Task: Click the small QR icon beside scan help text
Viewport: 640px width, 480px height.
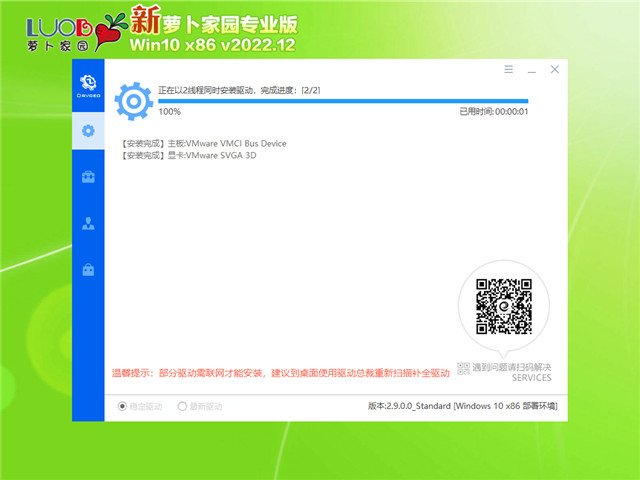Action: point(463,368)
